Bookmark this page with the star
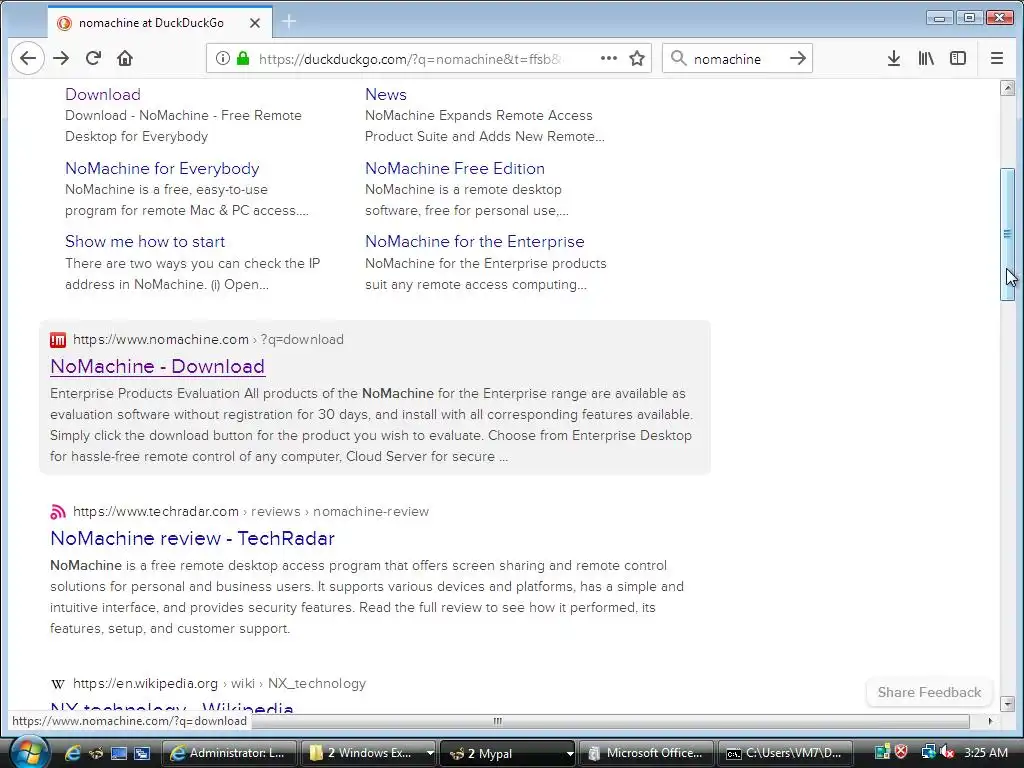 tap(637, 58)
